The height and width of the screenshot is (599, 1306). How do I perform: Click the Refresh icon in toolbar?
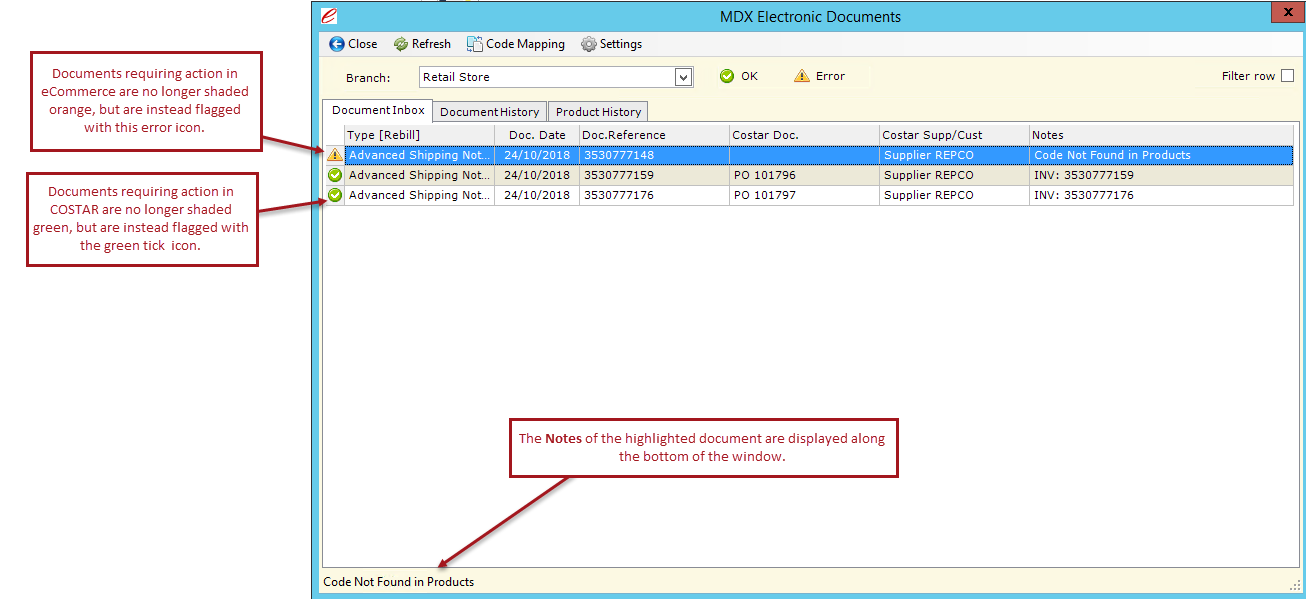[x=401, y=44]
